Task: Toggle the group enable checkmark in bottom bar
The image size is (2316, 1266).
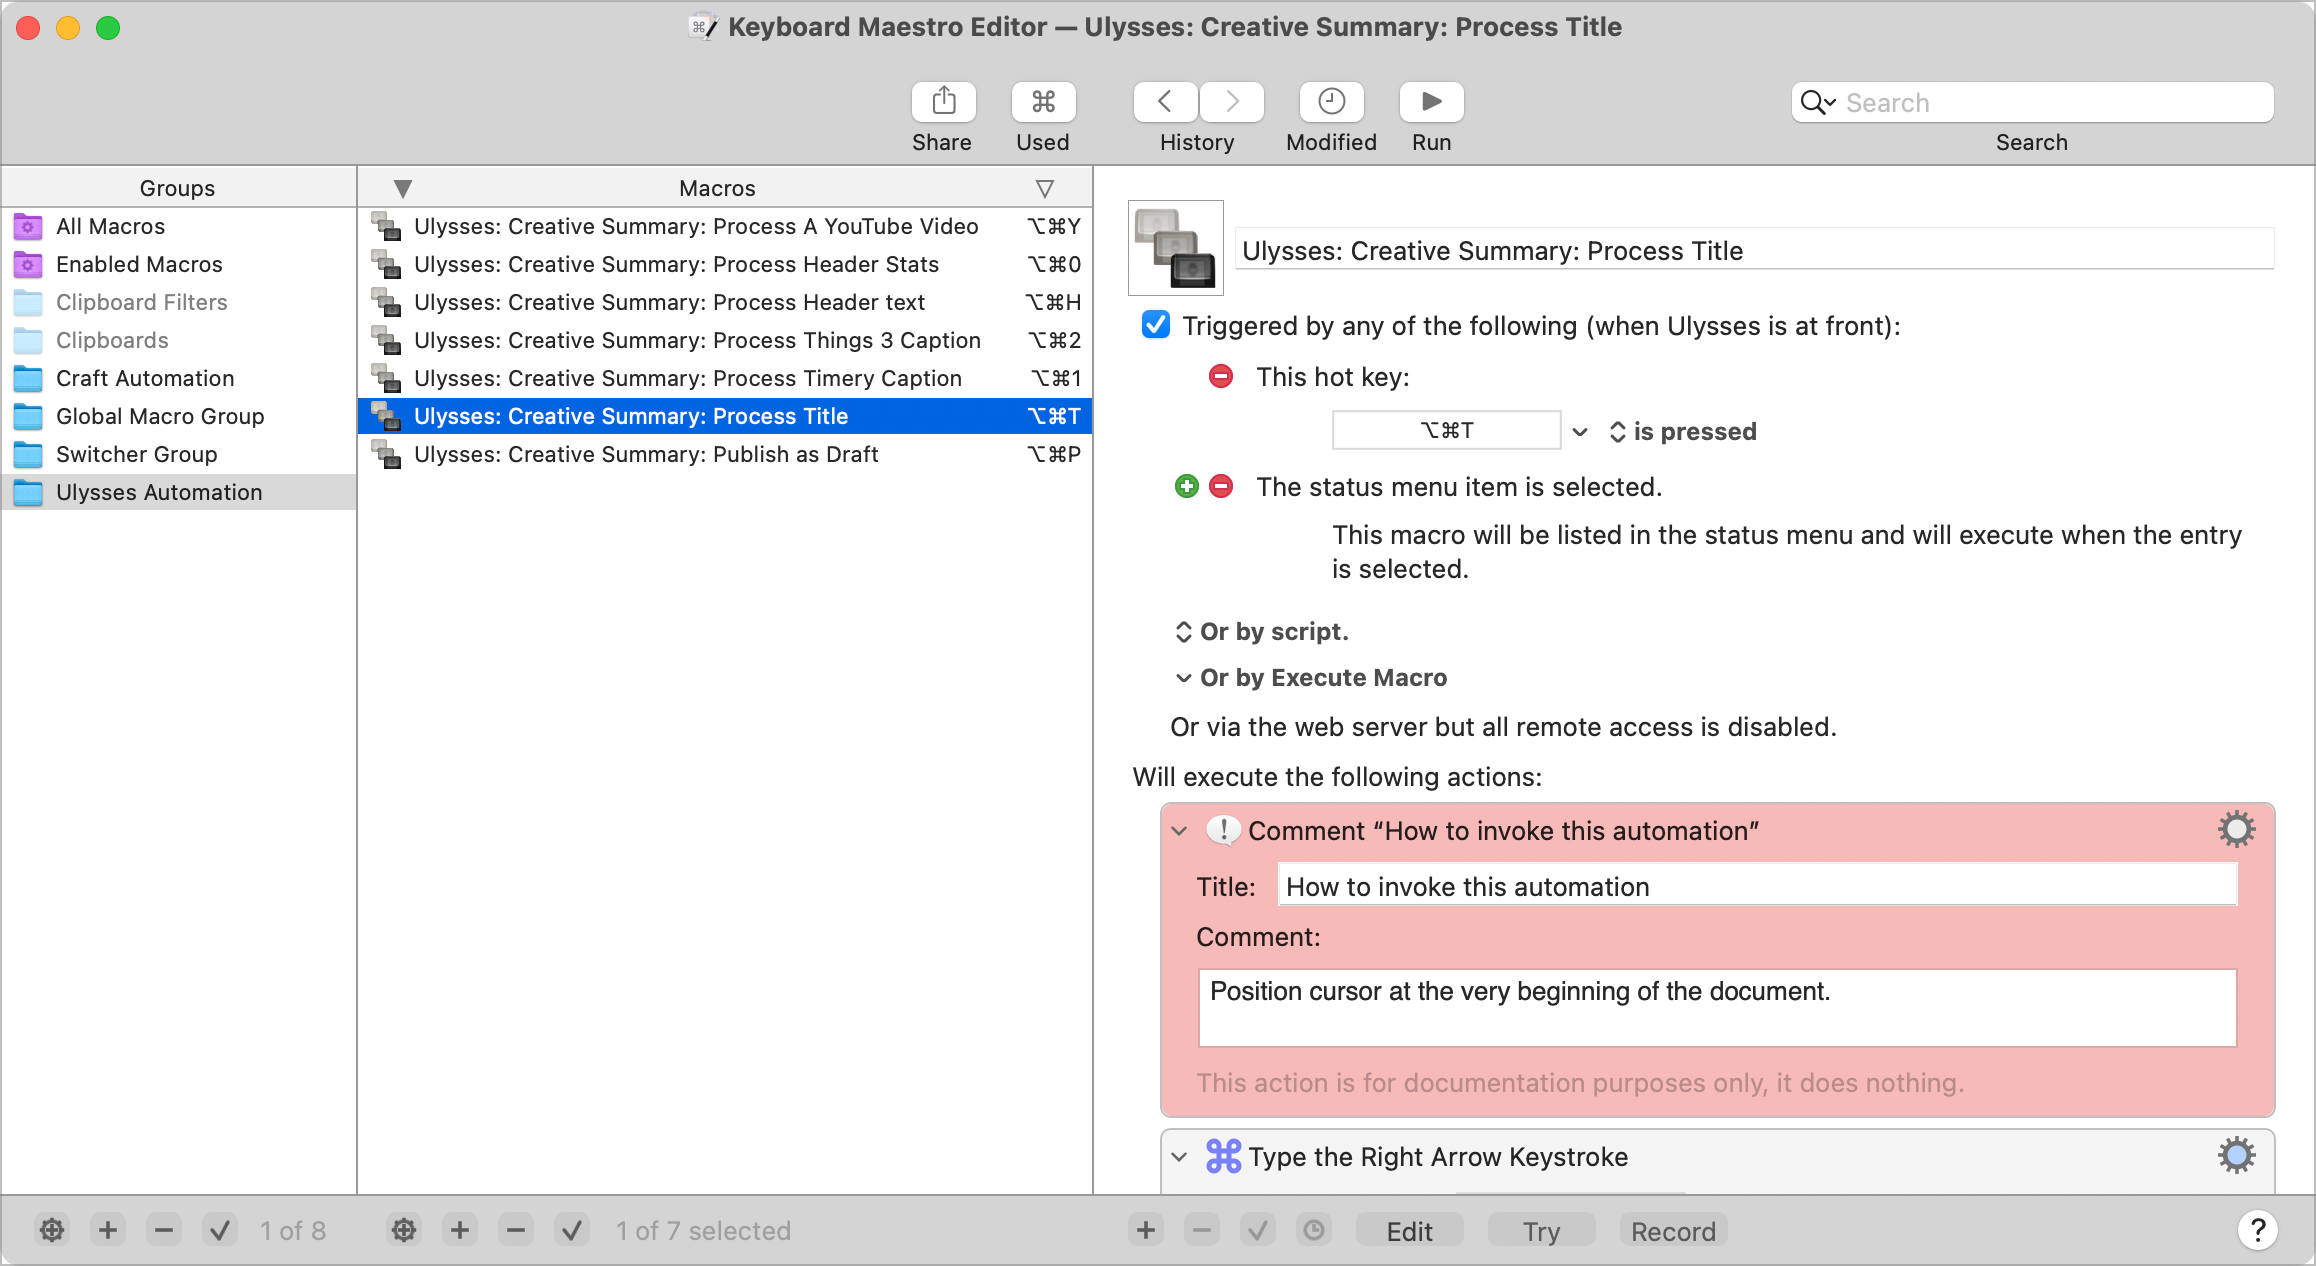Action: 221,1230
